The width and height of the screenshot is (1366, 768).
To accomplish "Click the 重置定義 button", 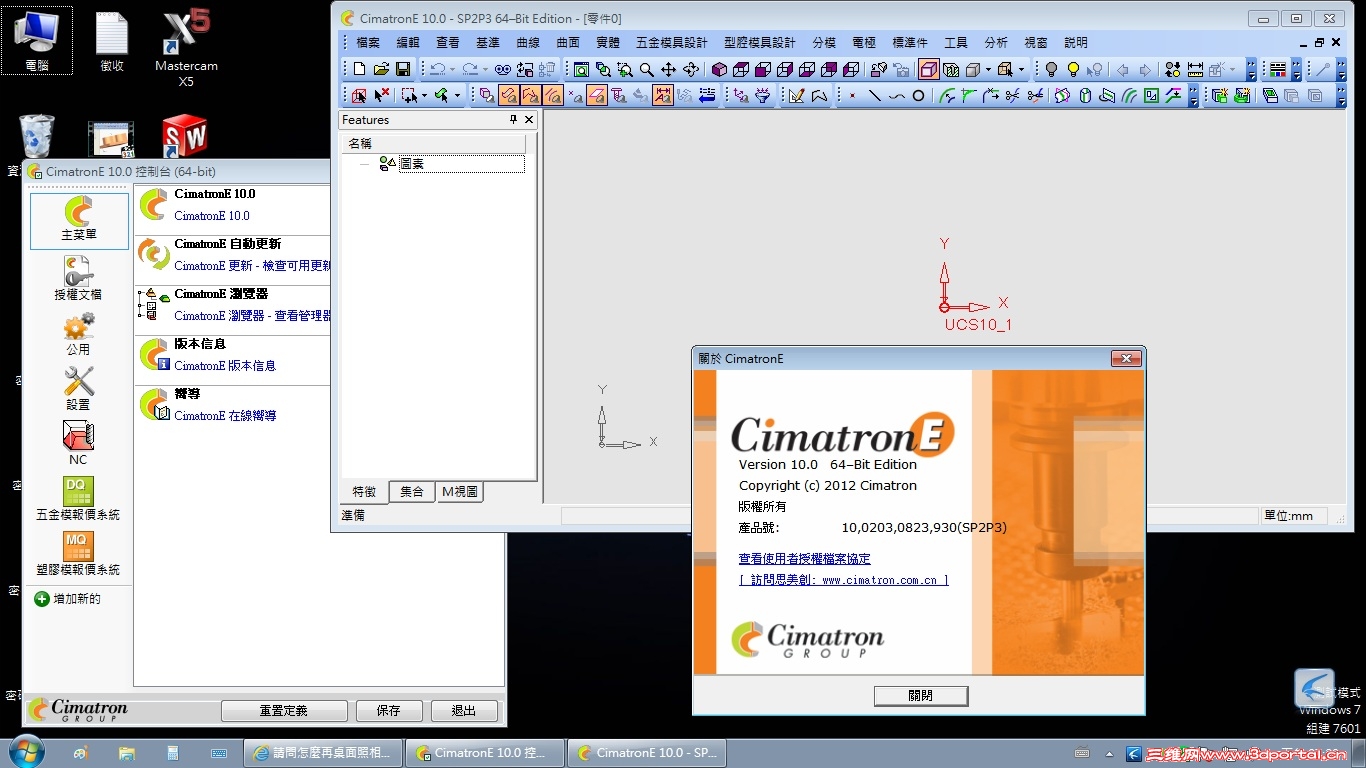I will (x=284, y=710).
